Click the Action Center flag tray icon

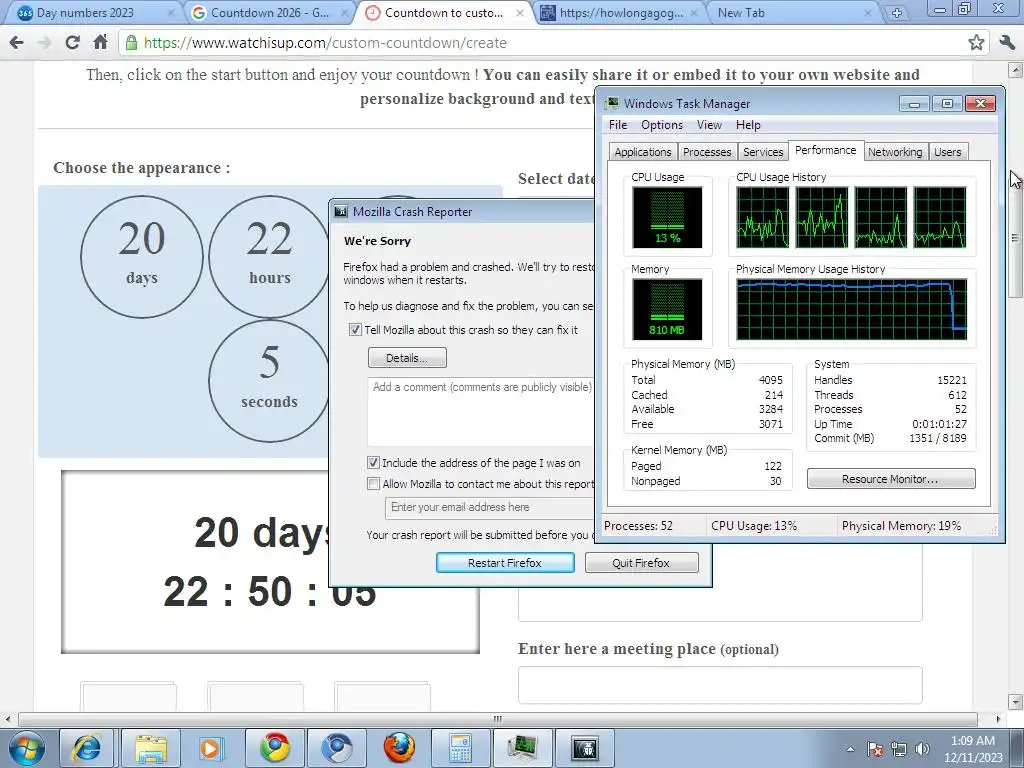coord(875,749)
